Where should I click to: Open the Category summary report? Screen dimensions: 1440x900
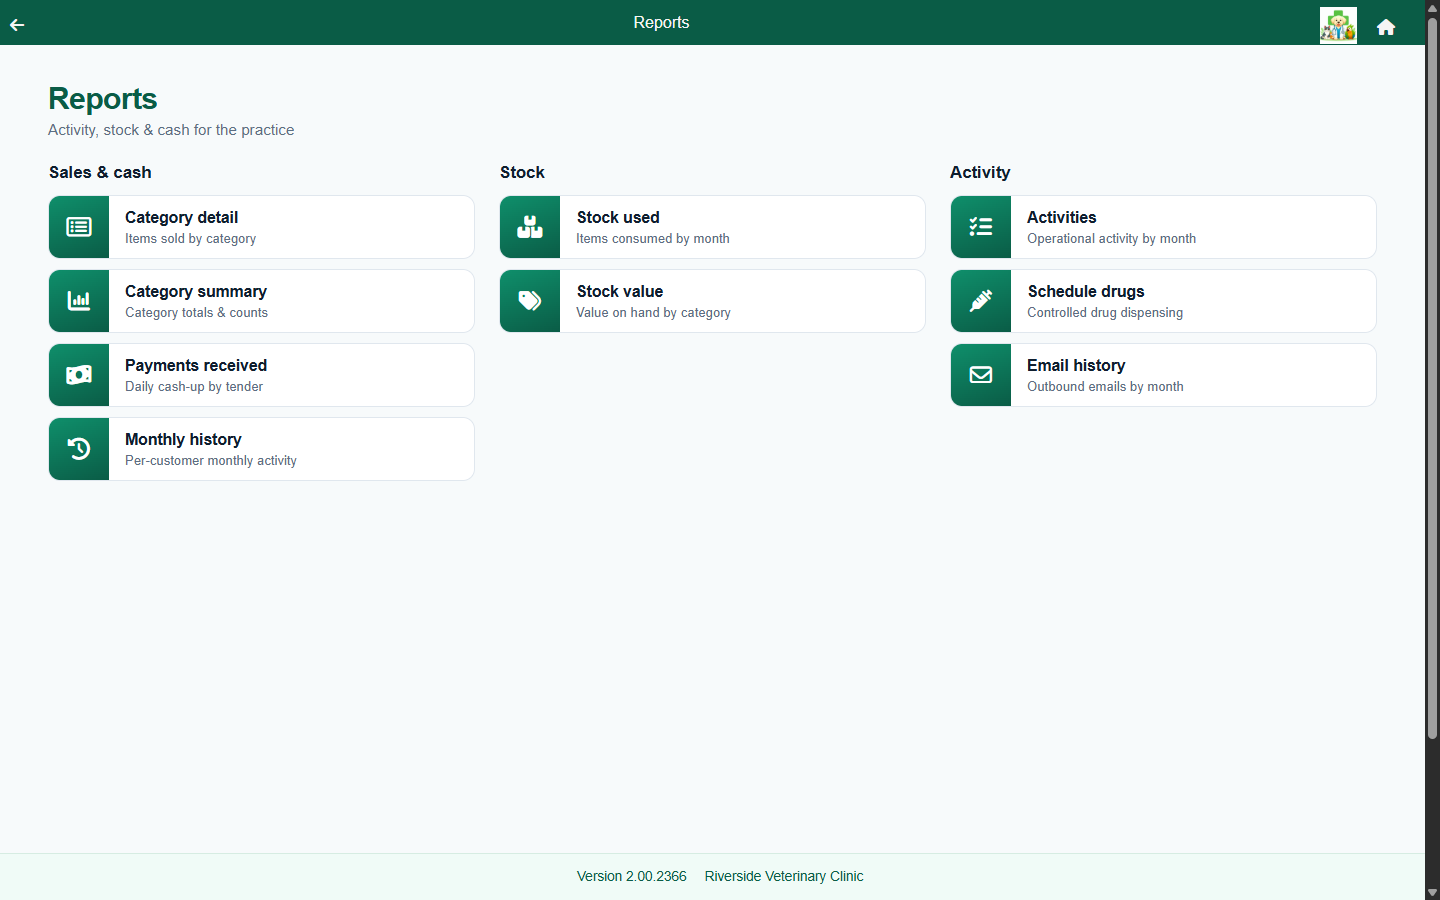[262, 301]
